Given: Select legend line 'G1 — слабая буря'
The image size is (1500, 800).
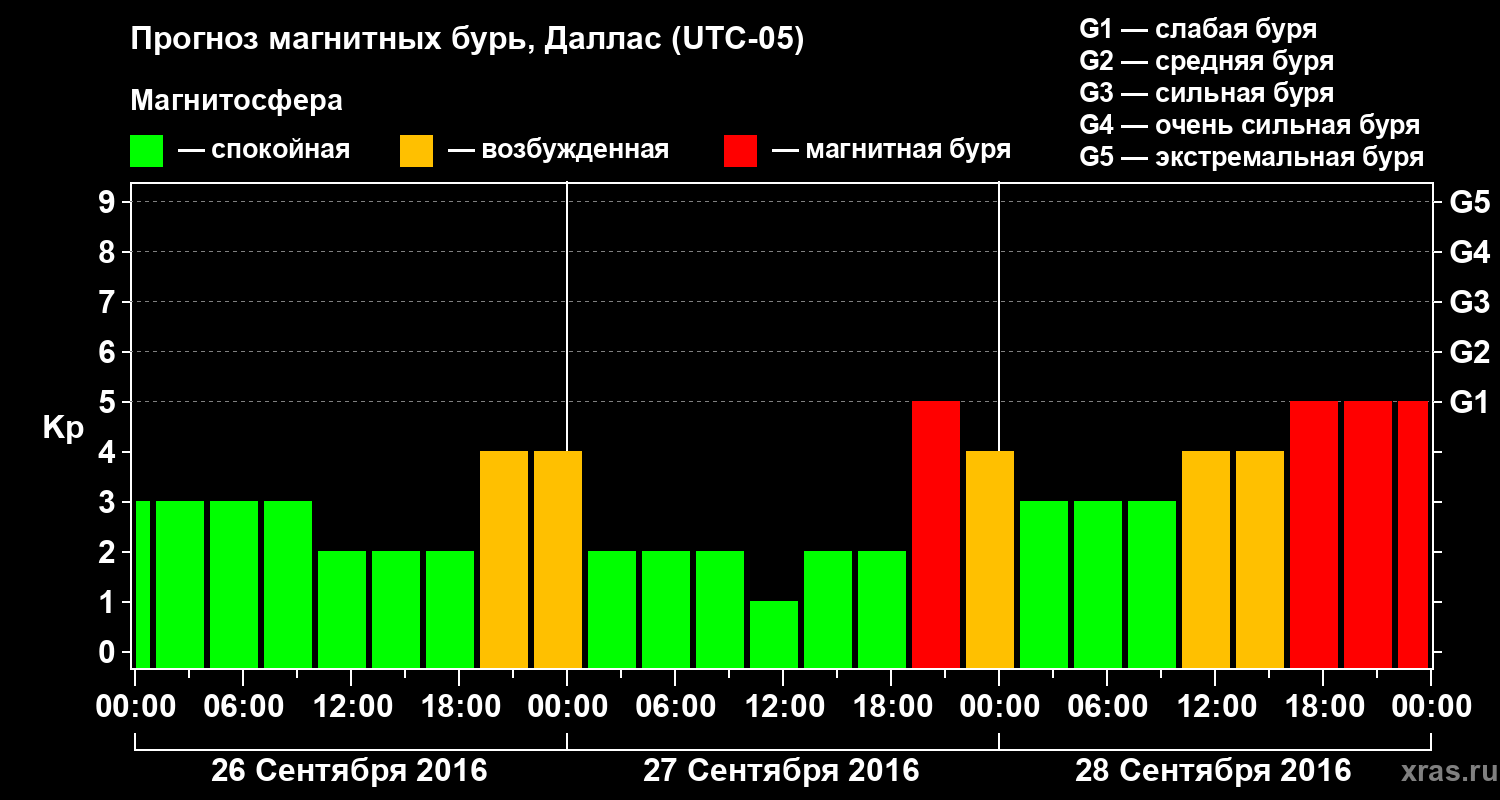Looking at the screenshot, I should [x=1198, y=29].
